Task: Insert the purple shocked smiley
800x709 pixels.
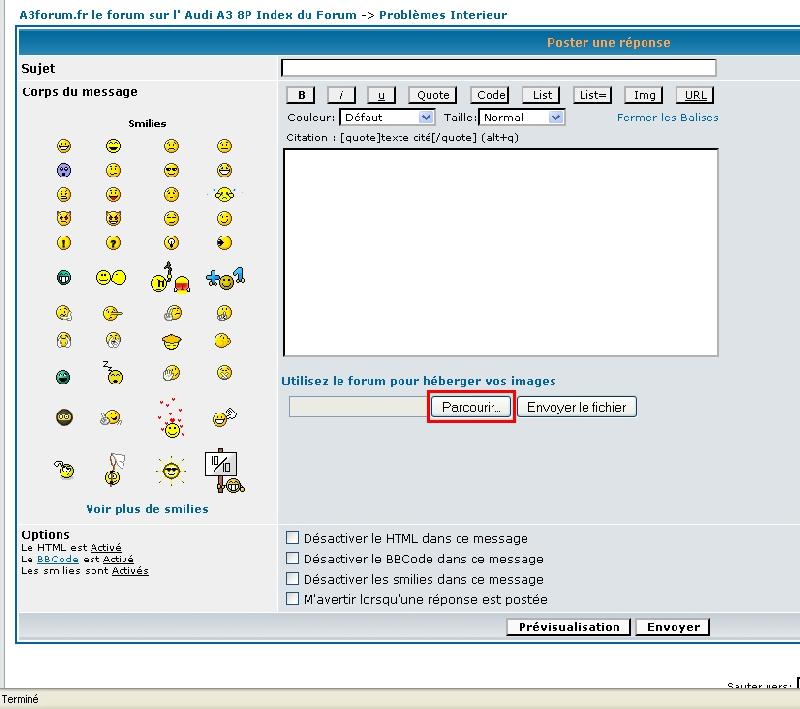Action: pos(64,170)
